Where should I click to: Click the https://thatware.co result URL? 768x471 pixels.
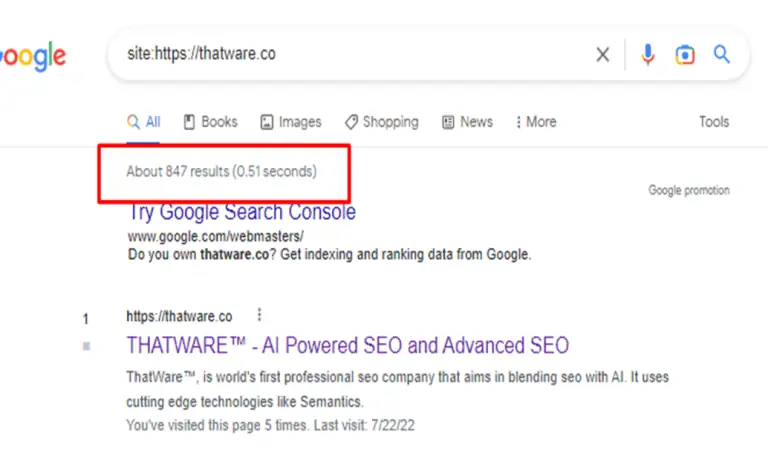pyautogui.click(x=179, y=316)
